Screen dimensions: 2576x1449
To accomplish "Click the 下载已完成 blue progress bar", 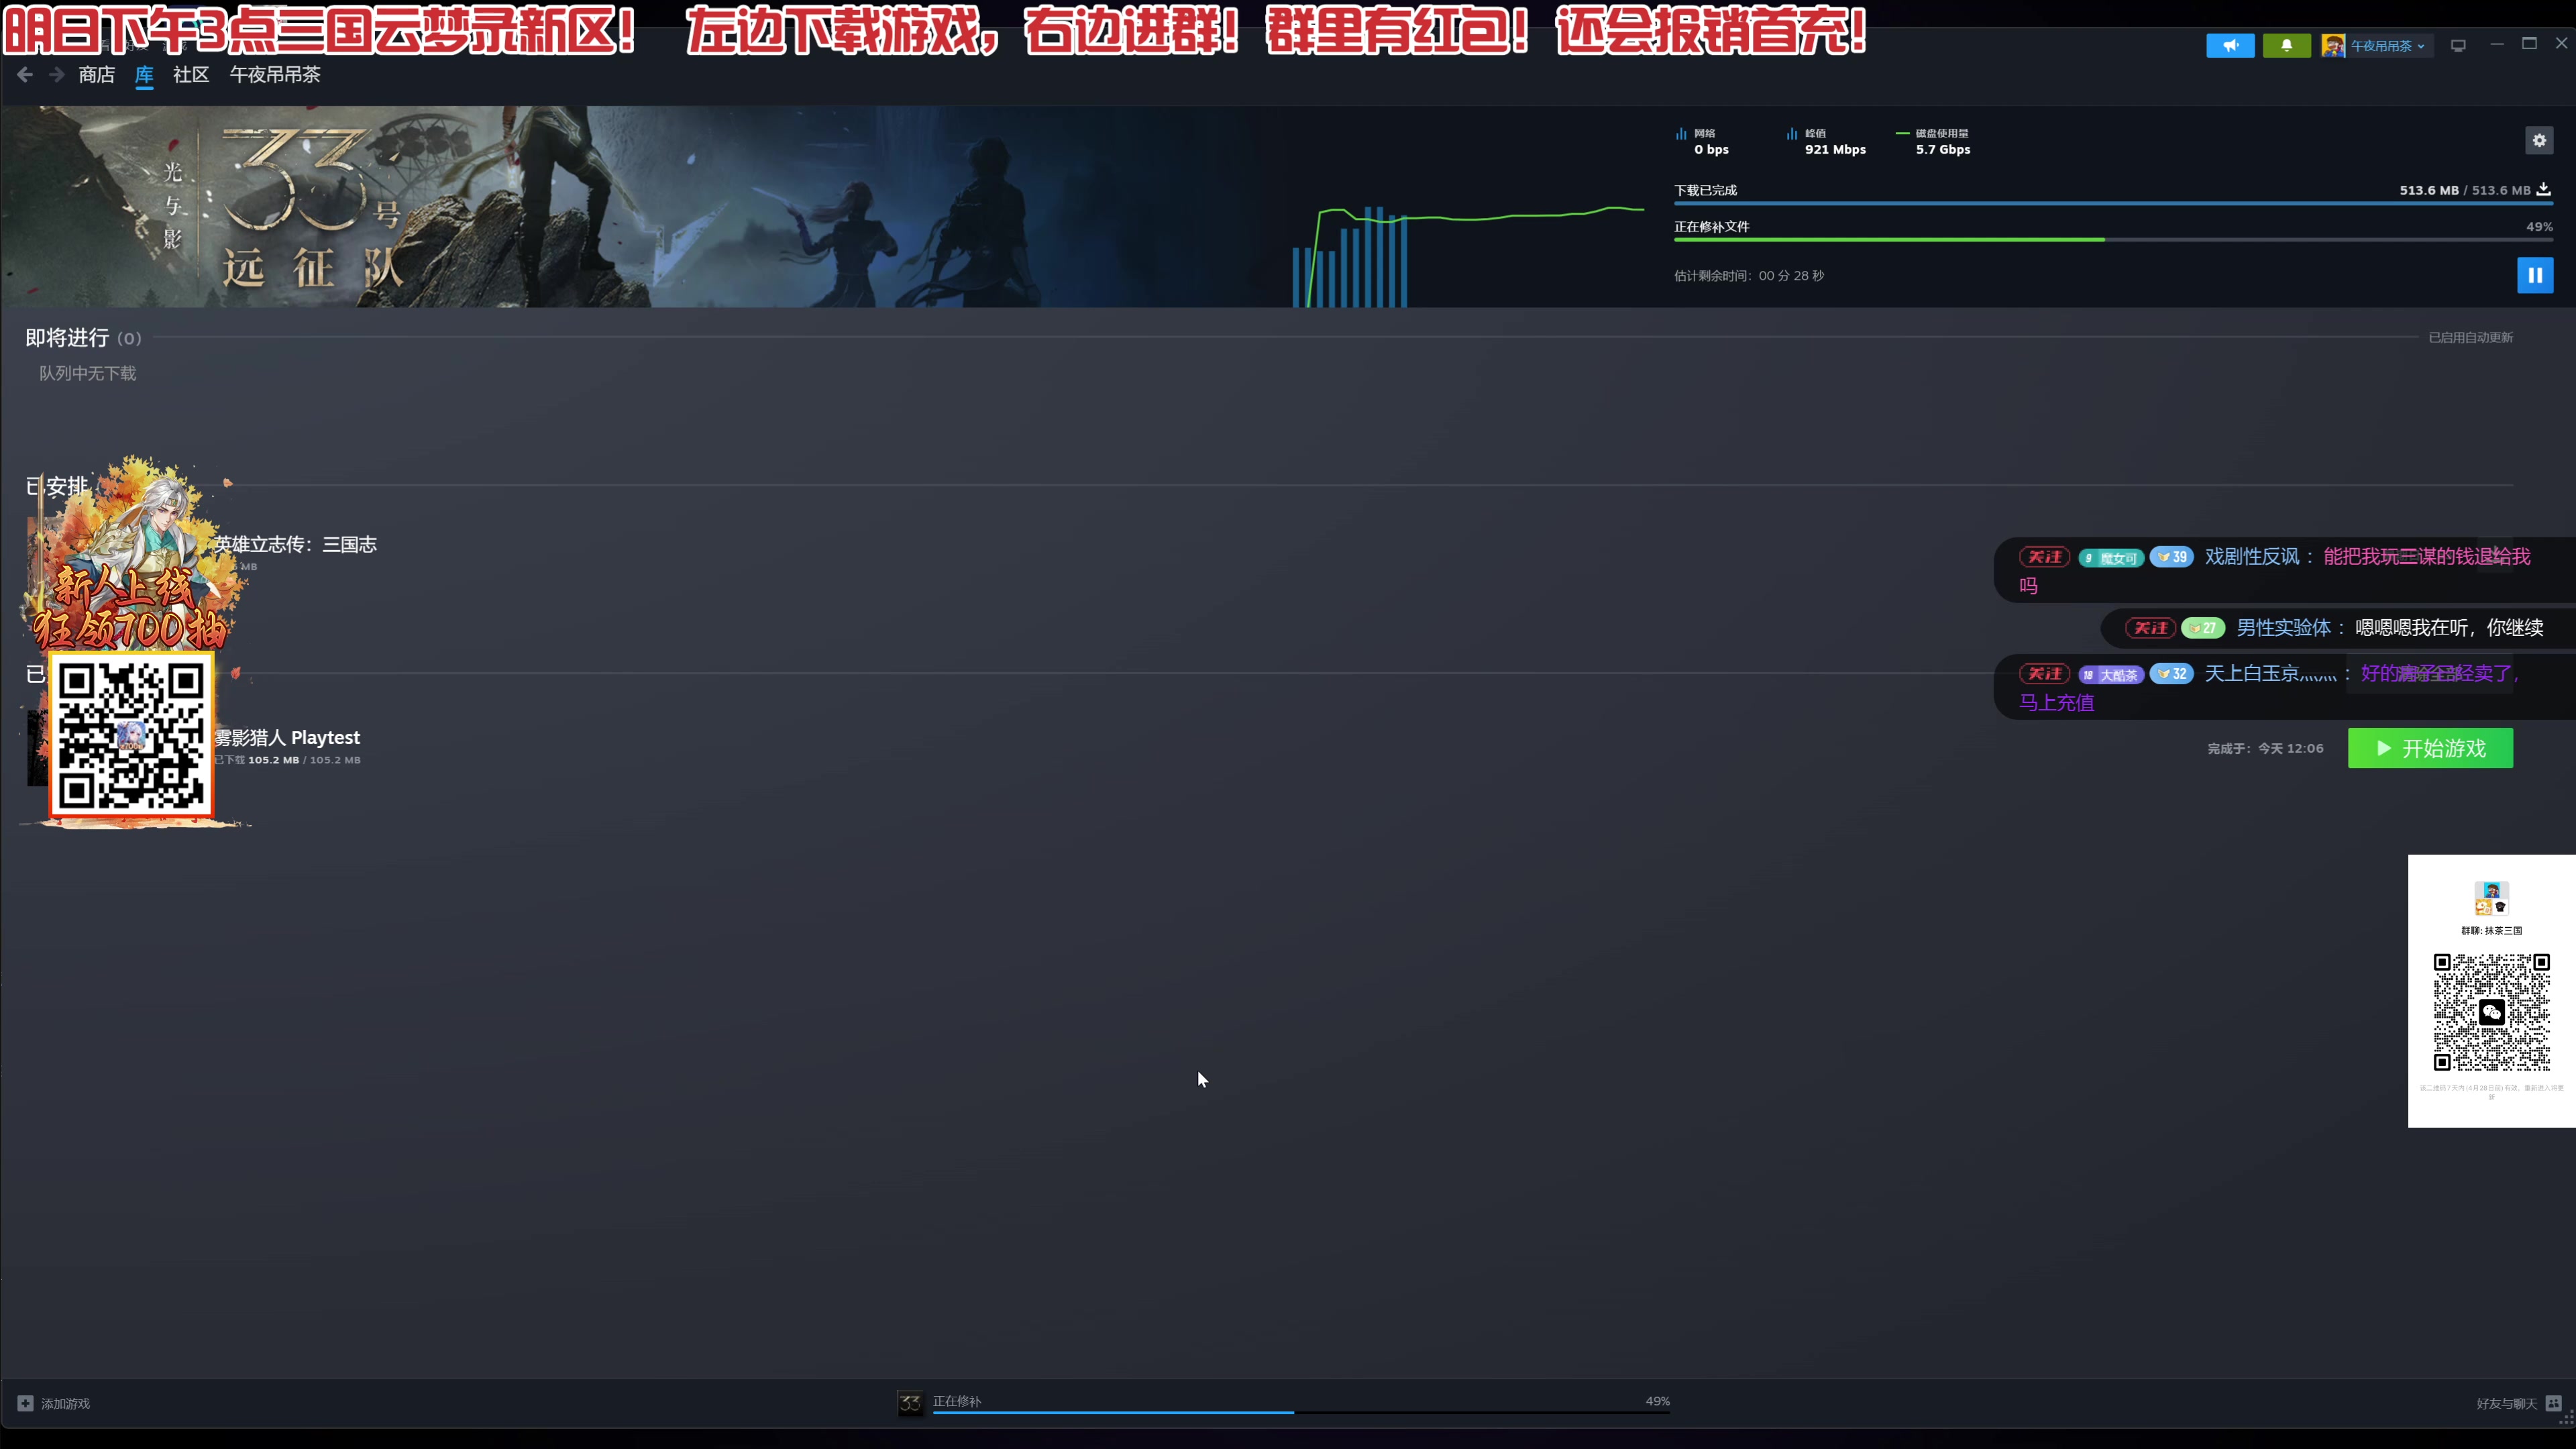I will pos(2113,203).
